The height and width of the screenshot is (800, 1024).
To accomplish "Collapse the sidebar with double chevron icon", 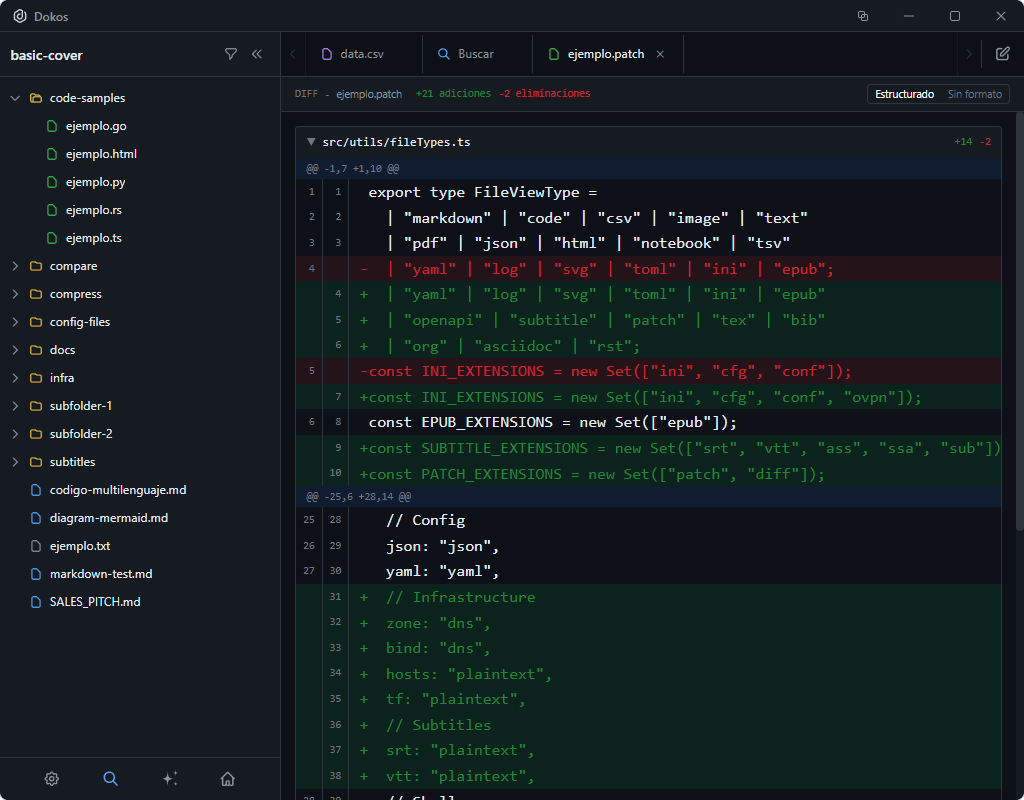I will point(257,54).
